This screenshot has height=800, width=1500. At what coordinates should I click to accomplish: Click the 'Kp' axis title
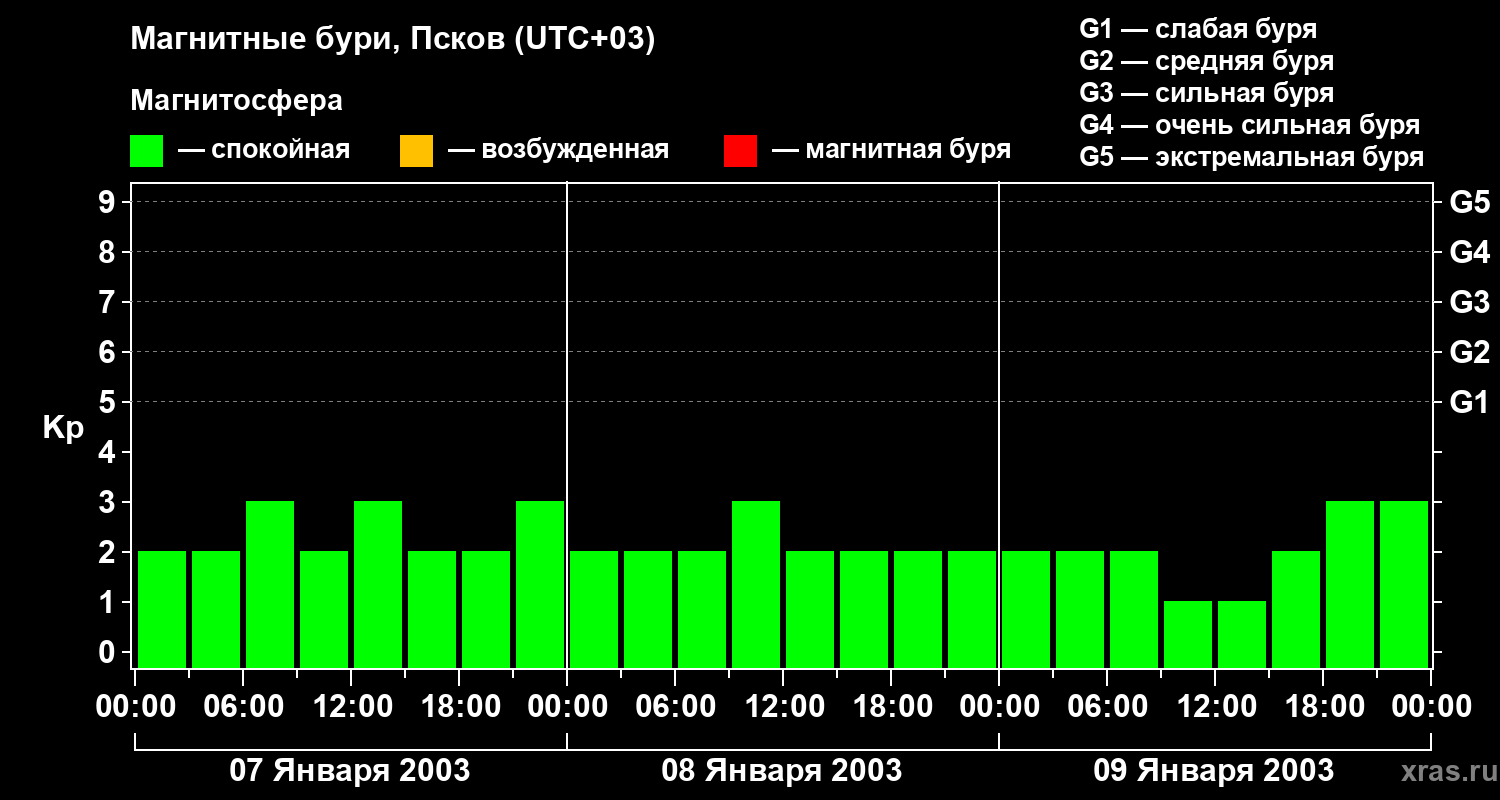point(64,428)
